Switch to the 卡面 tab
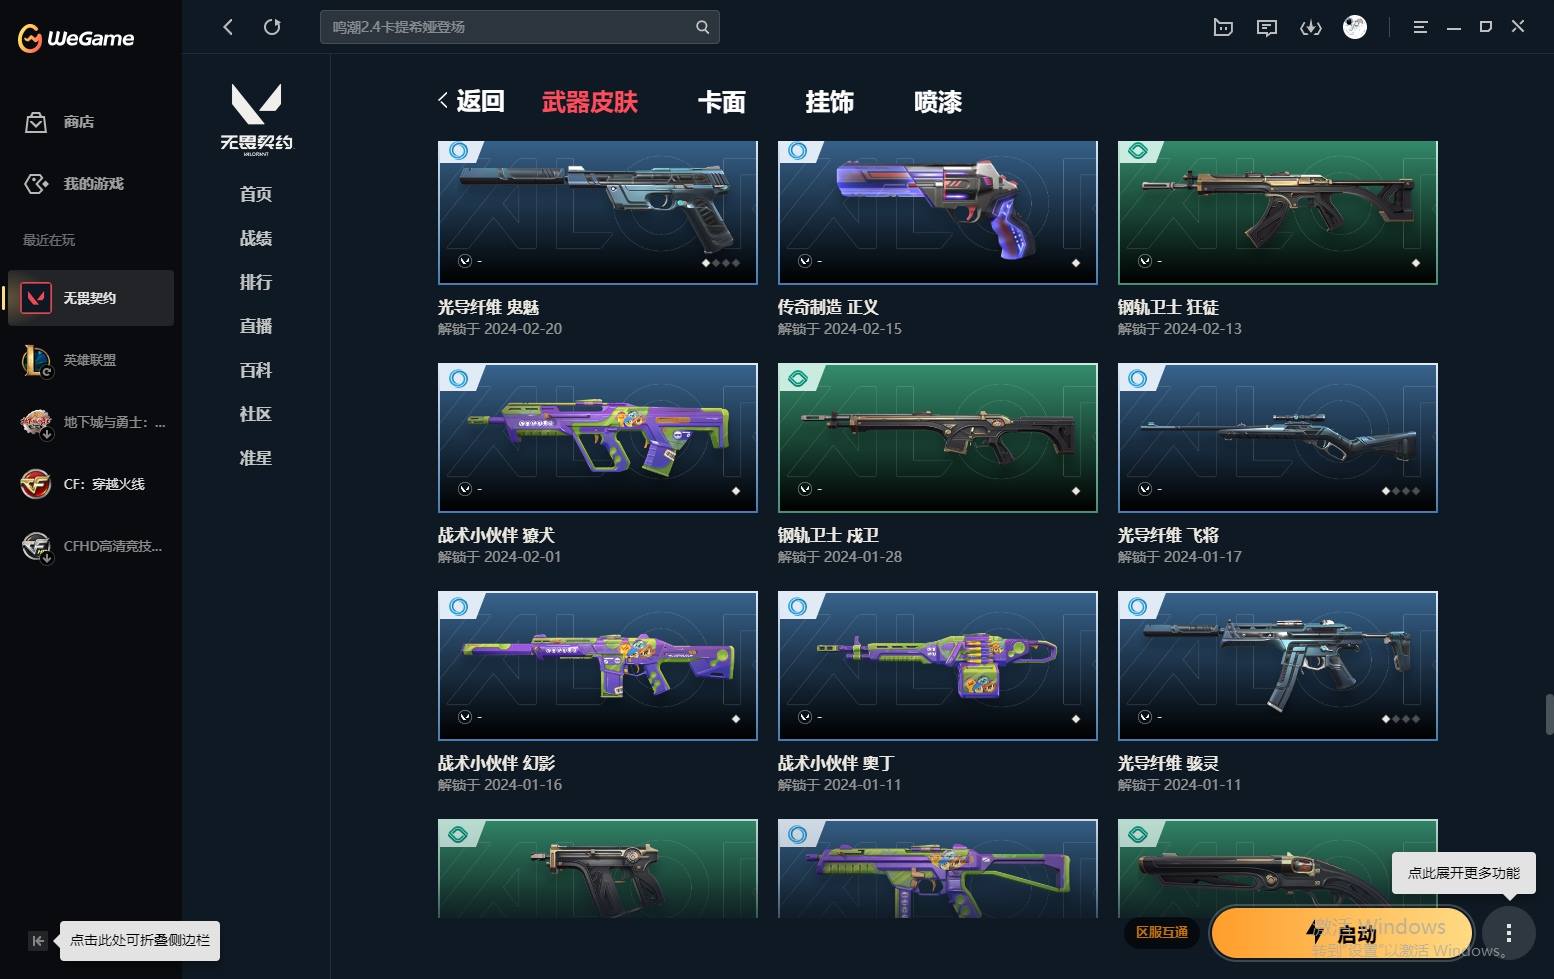 [x=721, y=102]
